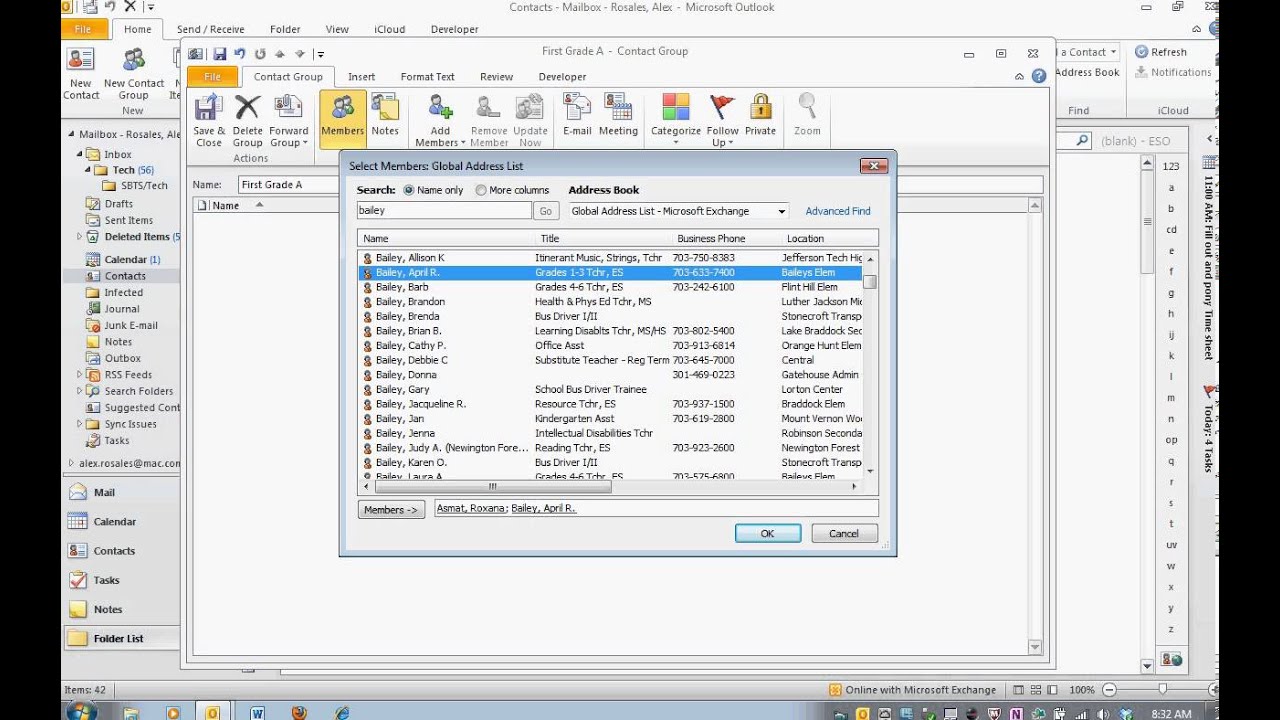Click the search field containing bailey
The width and height of the screenshot is (1280, 720).
pos(444,211)
